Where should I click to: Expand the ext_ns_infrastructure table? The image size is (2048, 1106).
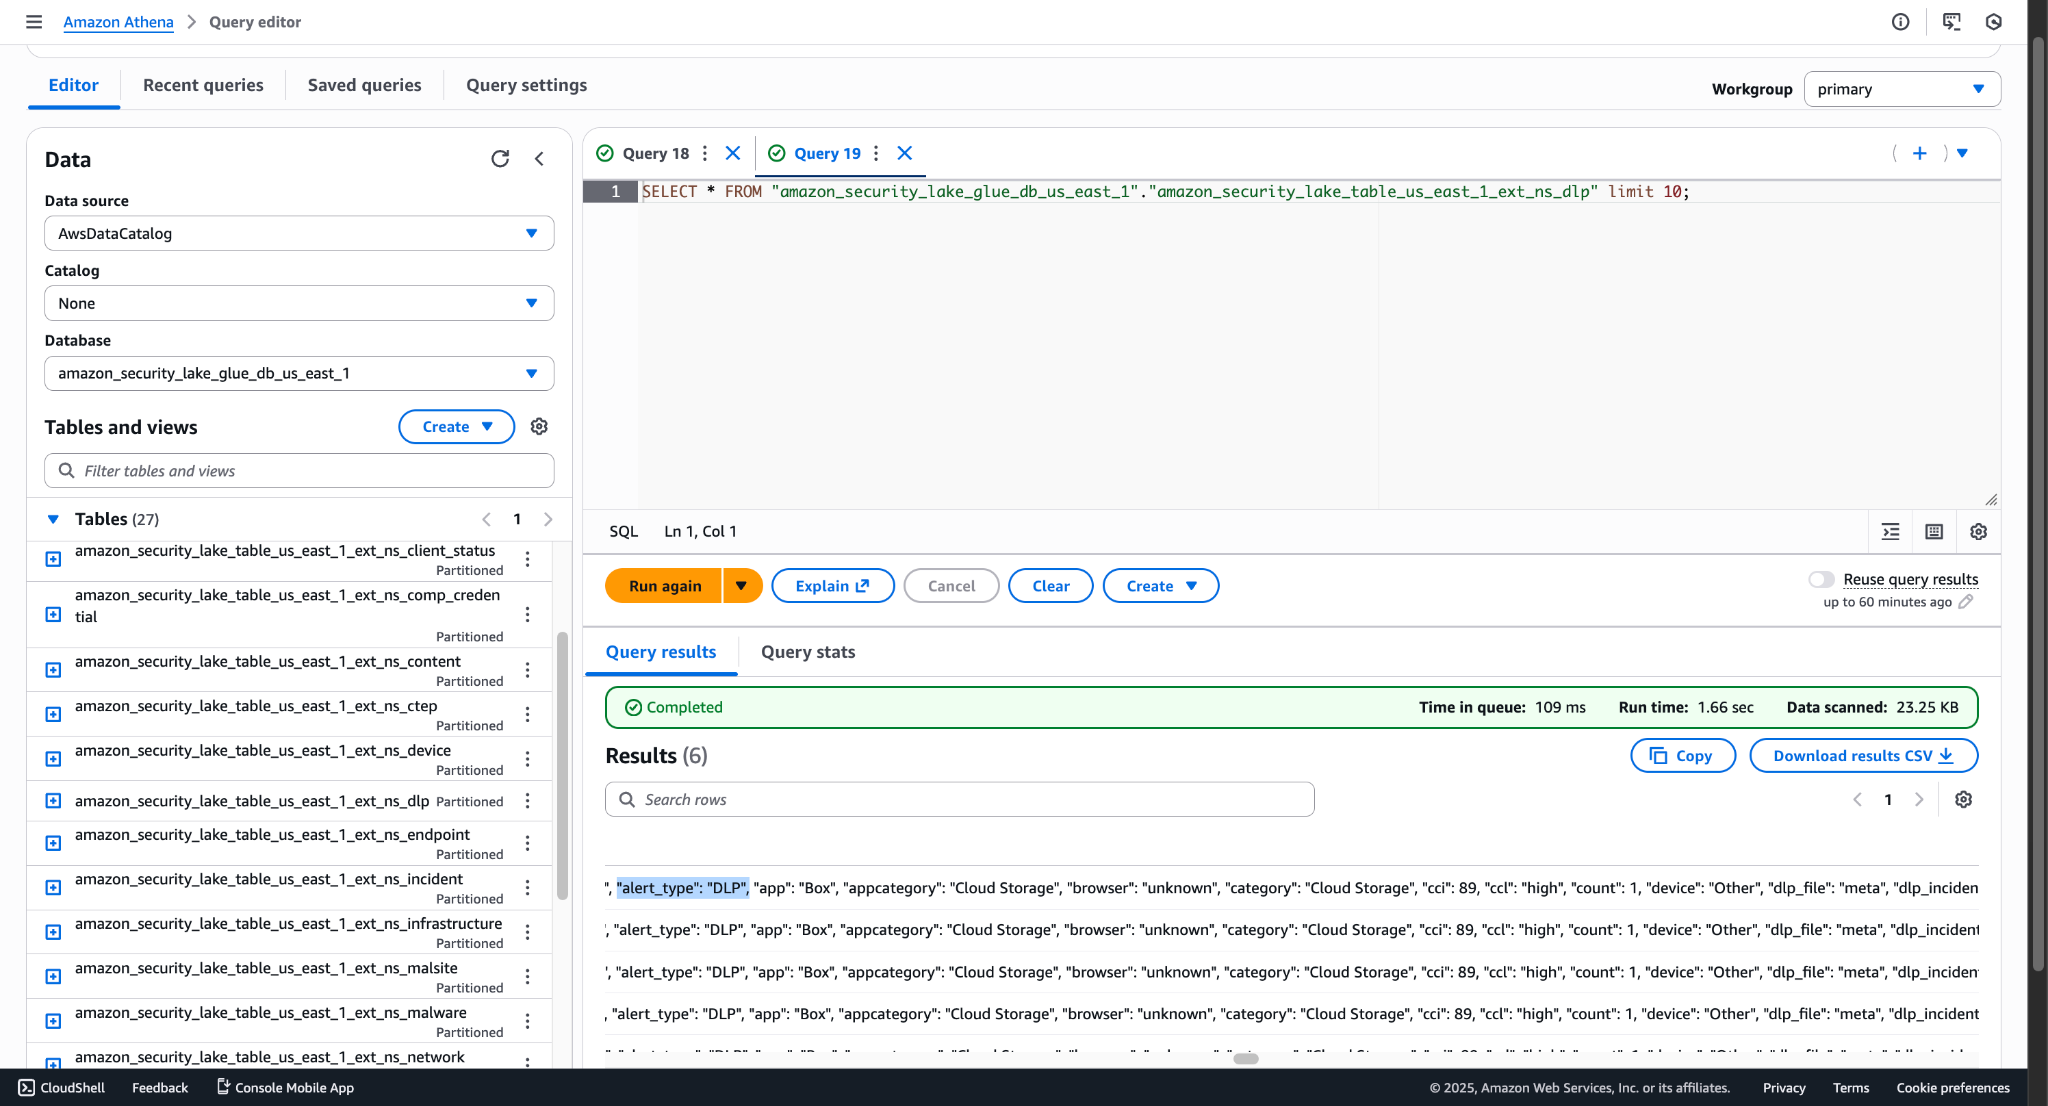(x=54, y=932)
